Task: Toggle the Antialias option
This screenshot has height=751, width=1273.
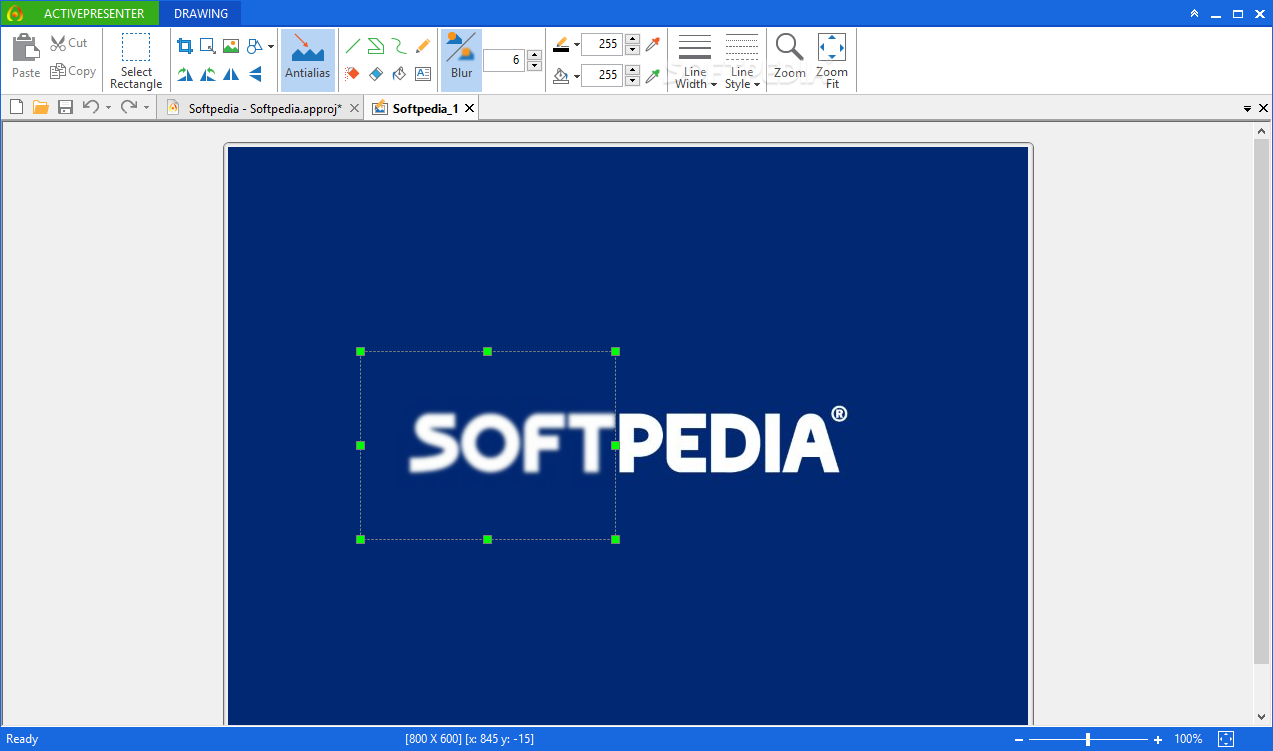Action: click(308, 59)
